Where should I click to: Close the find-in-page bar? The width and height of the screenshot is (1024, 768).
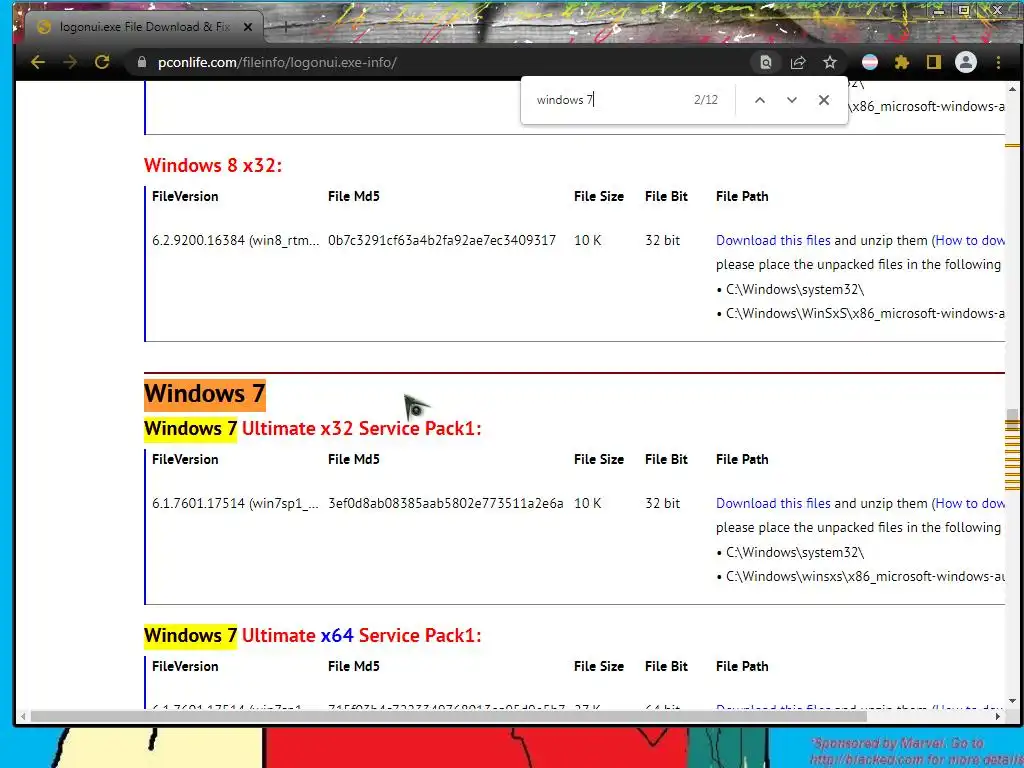pyautogui.click(x=824, y=100)
